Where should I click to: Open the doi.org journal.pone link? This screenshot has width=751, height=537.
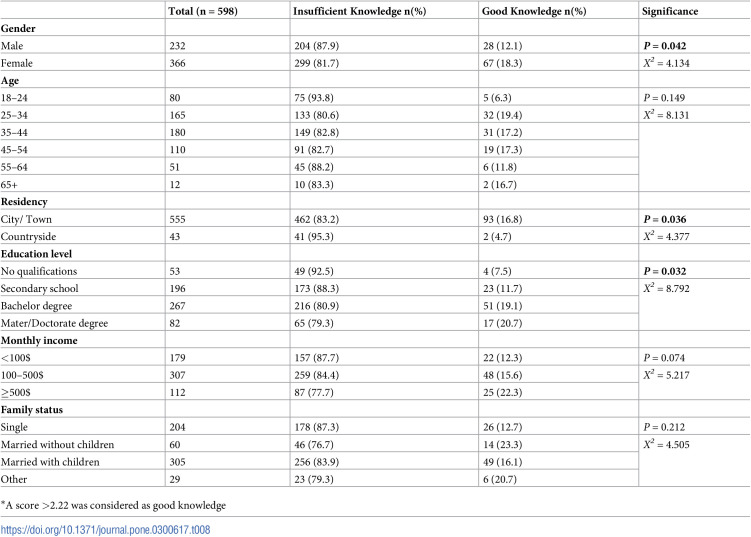[105, 530]
